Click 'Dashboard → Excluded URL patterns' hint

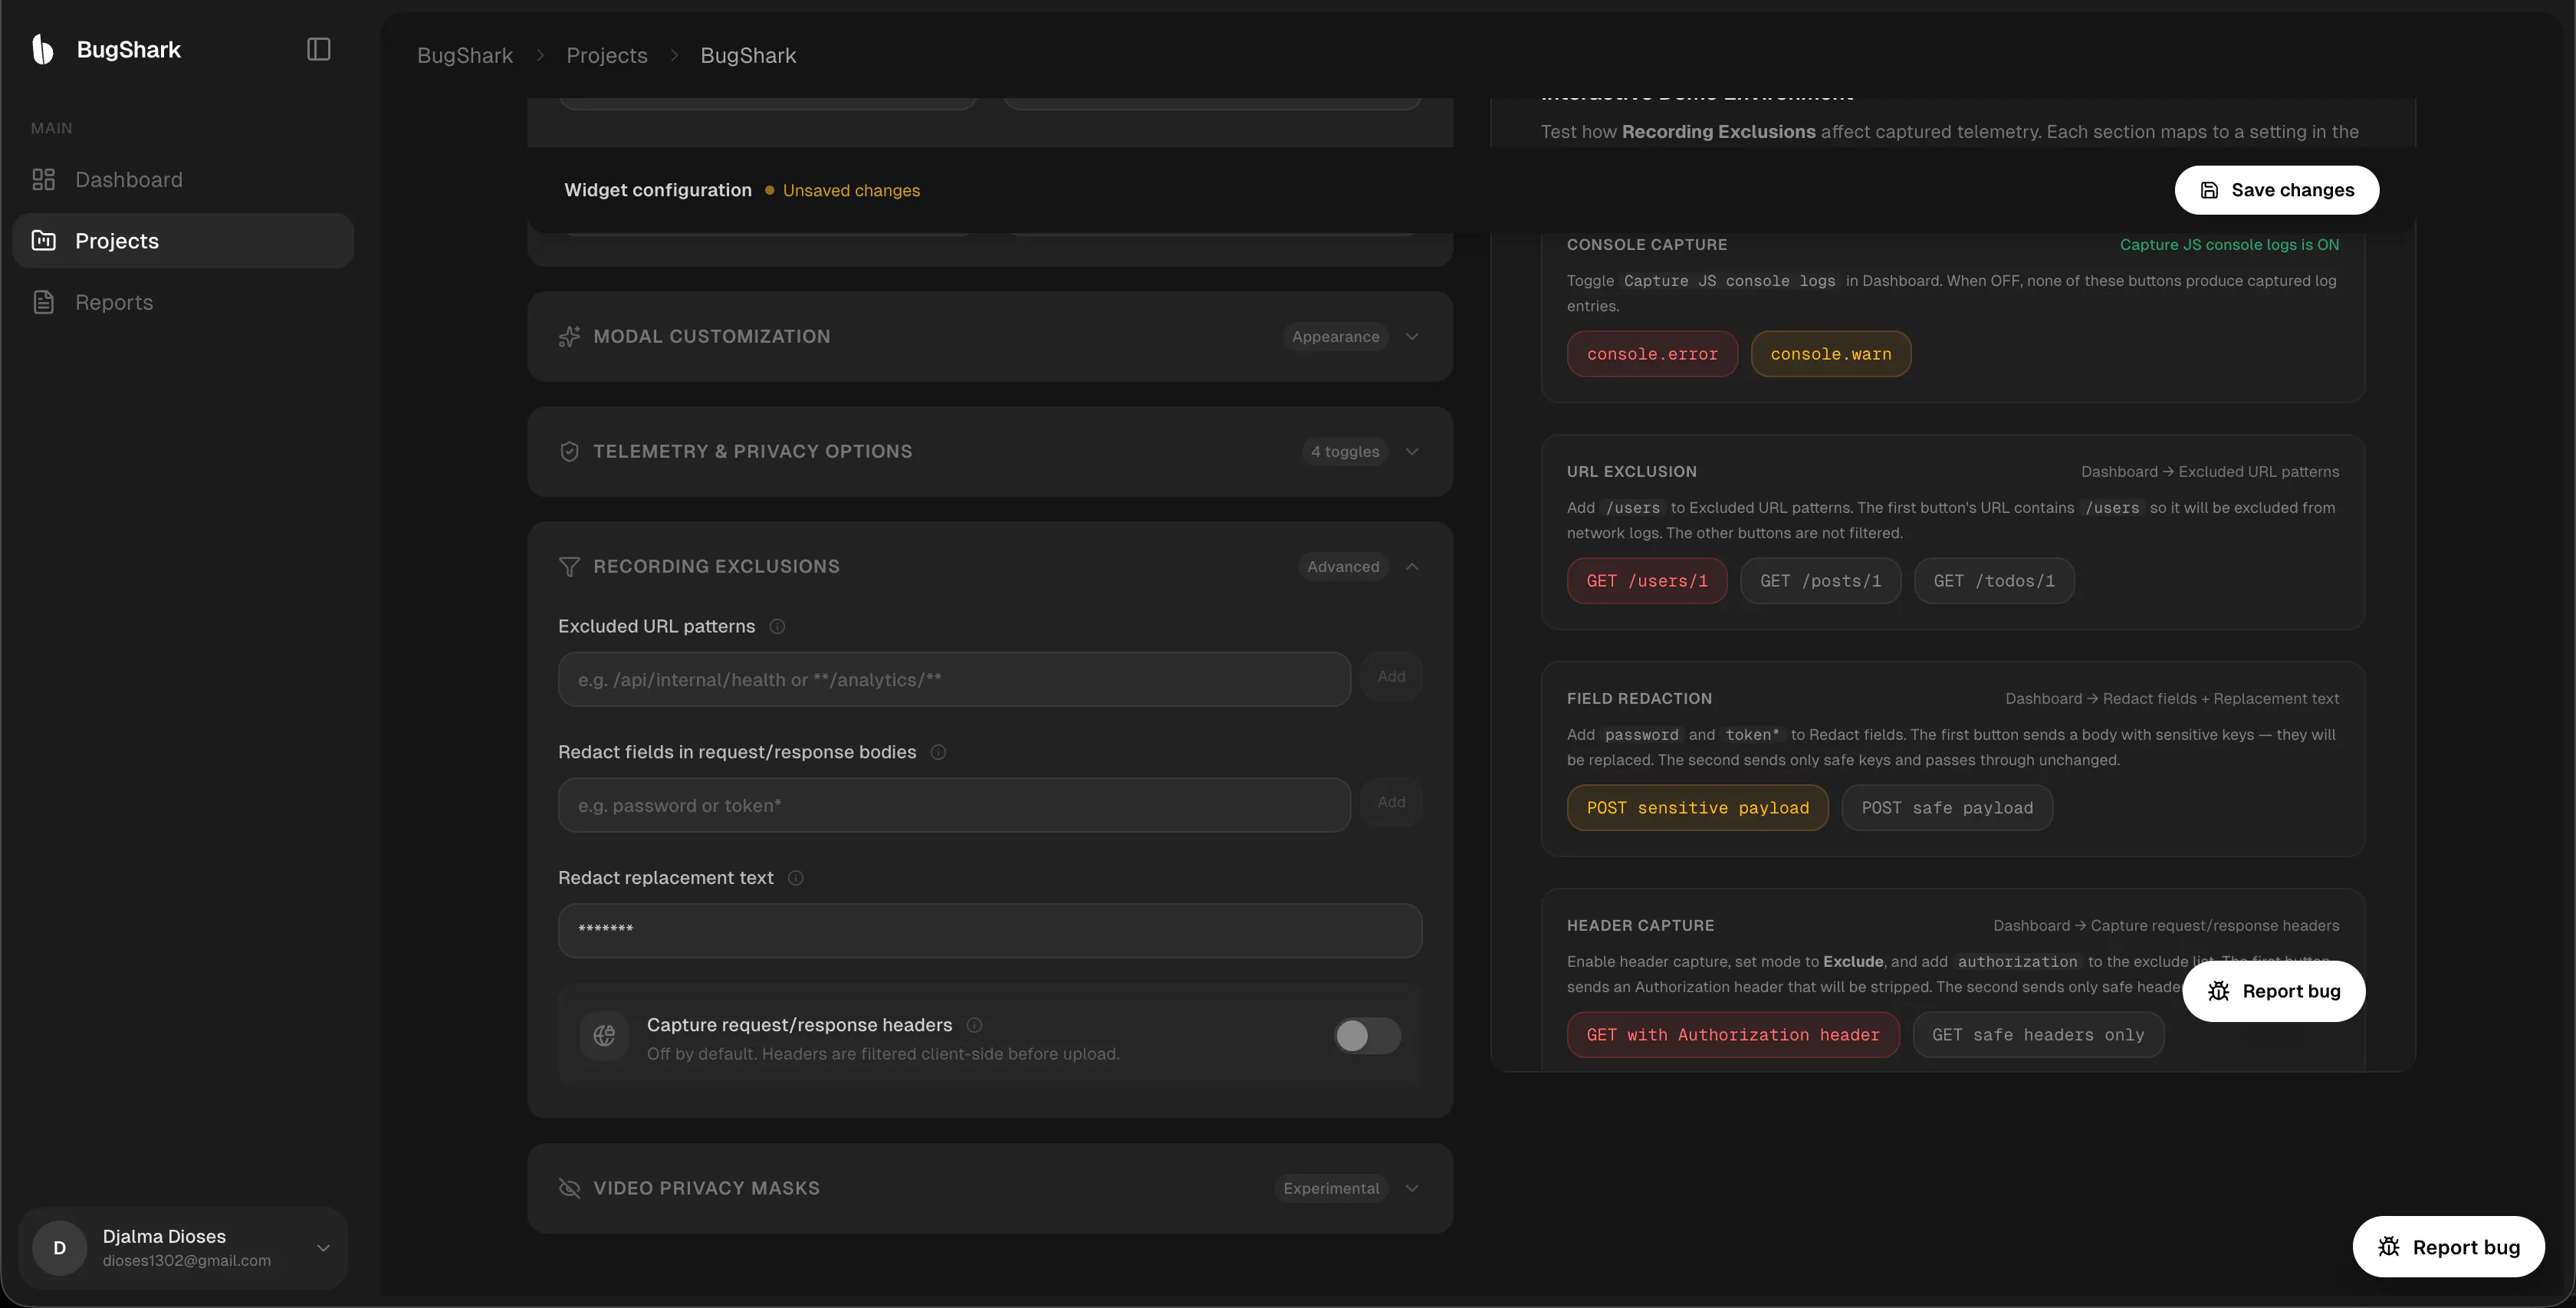pos(2210,472)
